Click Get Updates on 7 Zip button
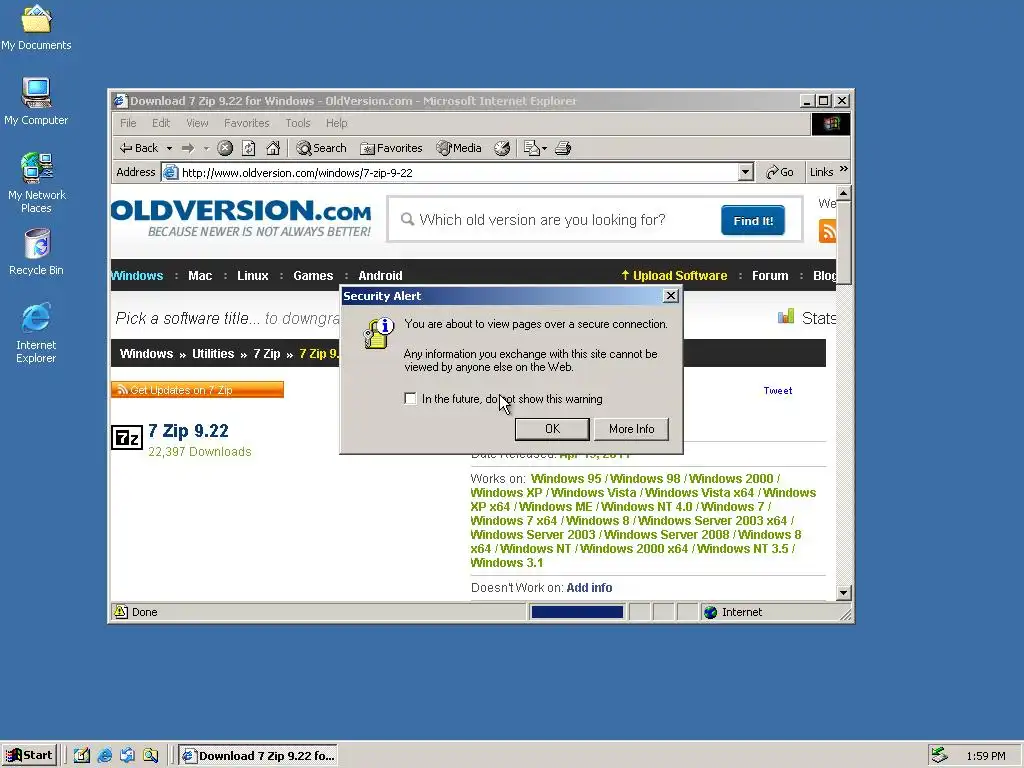The height and width of the screenshot is (768, 1024). pyautogui.click(x=197, y=390)
